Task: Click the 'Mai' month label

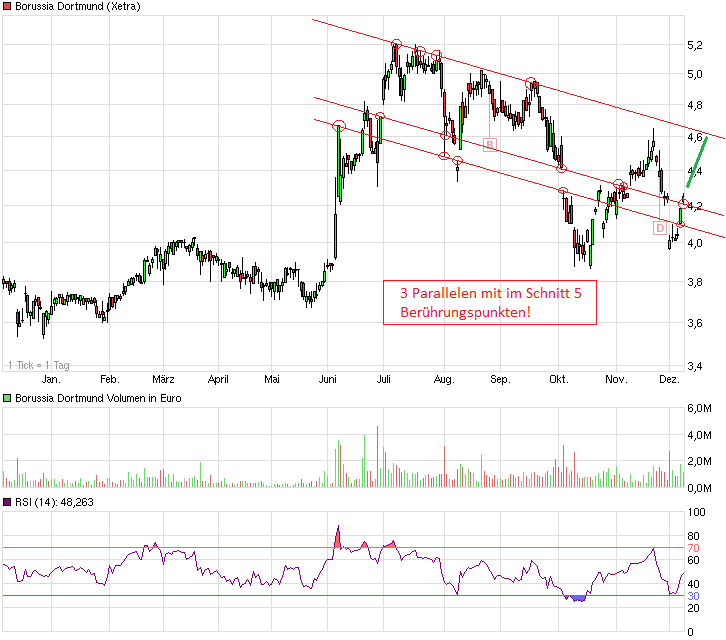Action: pos(272,379)
